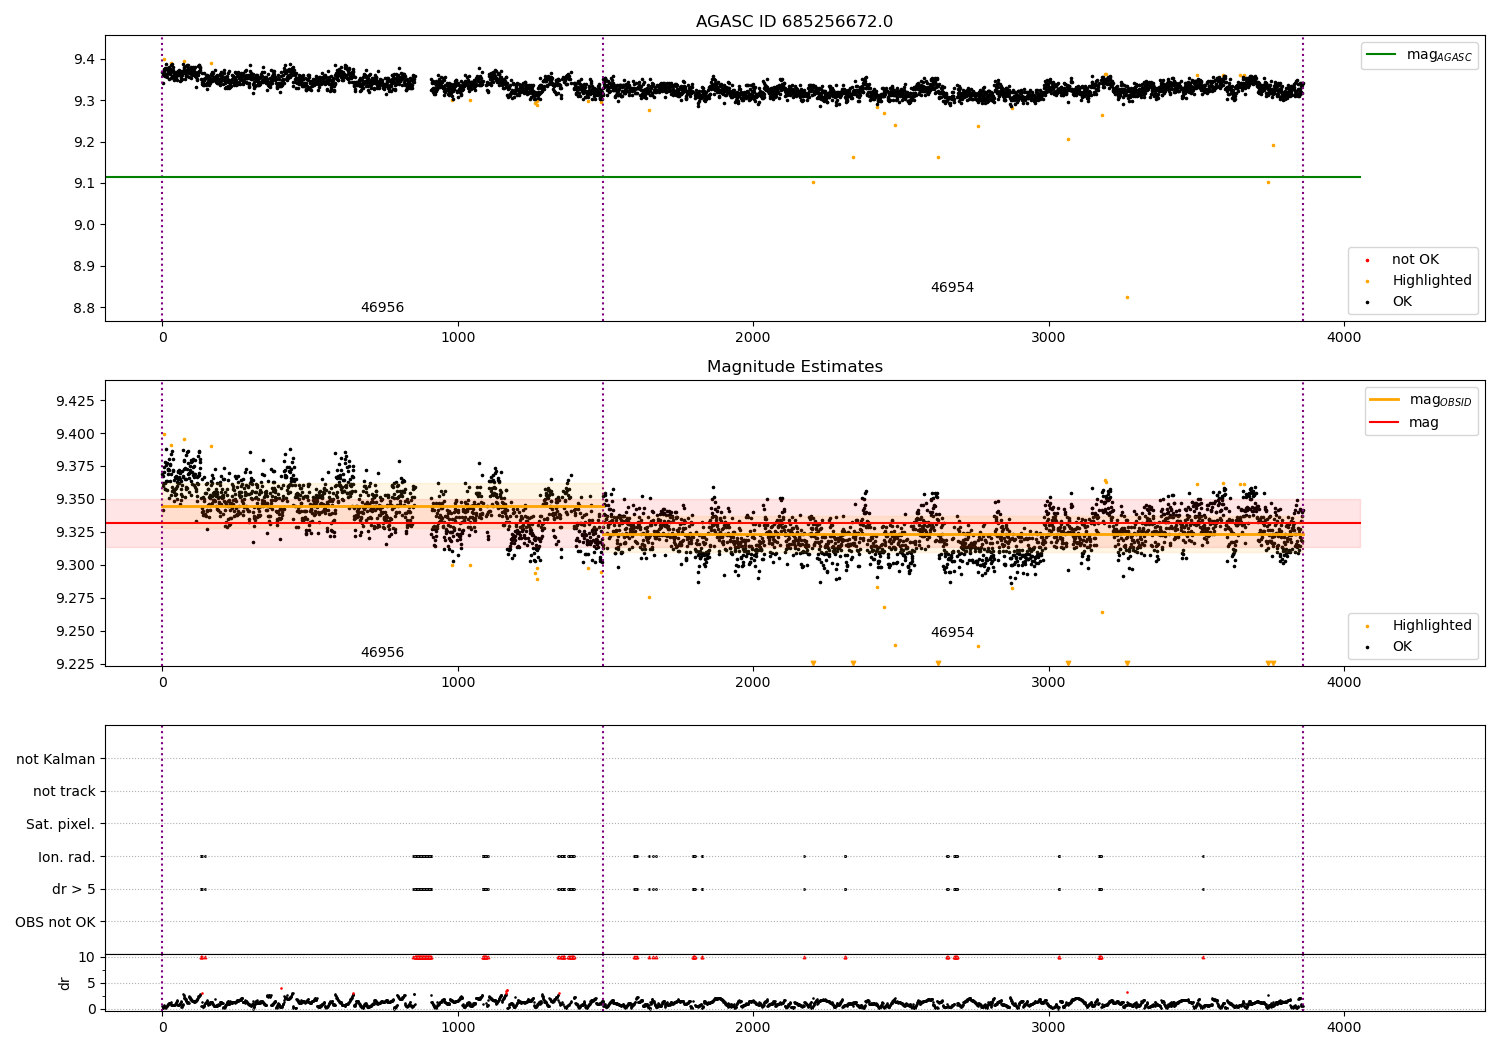The height and width of the screenshot is (1050, 1500).
Task: Click the "46954" label in the top plot
Action: pos(952,288)
